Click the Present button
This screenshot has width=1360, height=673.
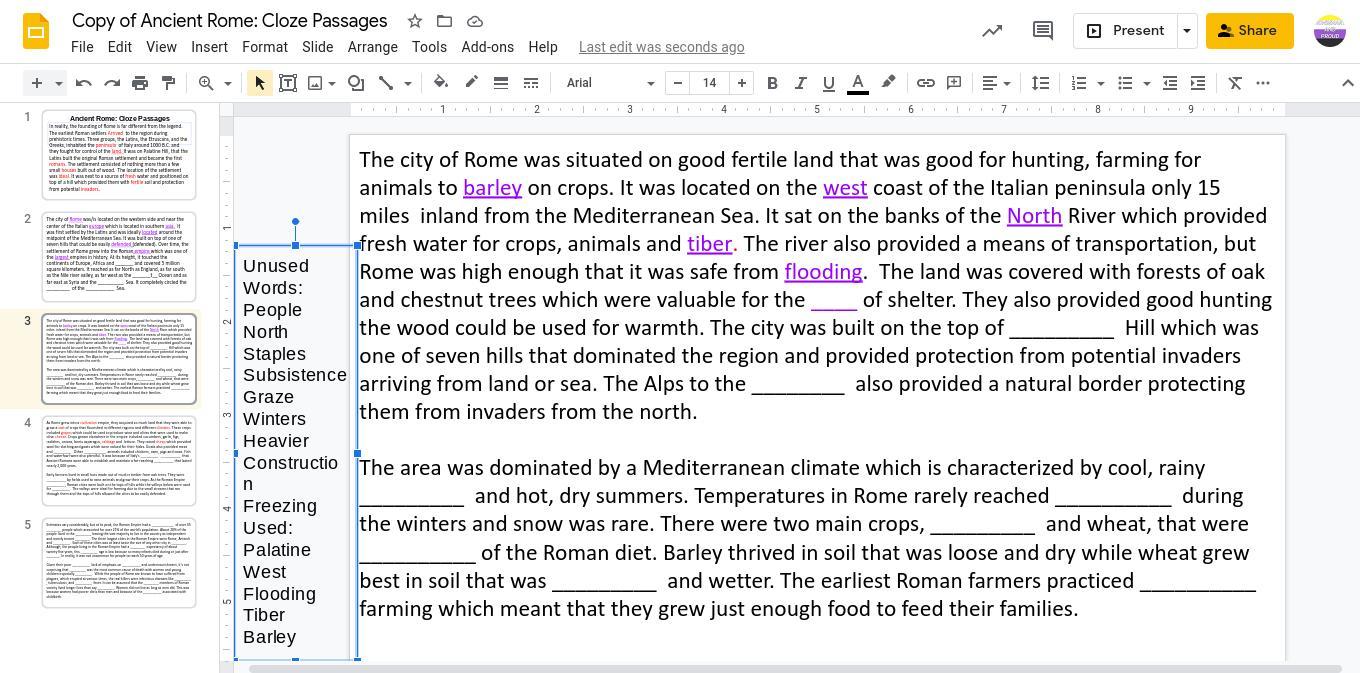tap(1125, 31)
